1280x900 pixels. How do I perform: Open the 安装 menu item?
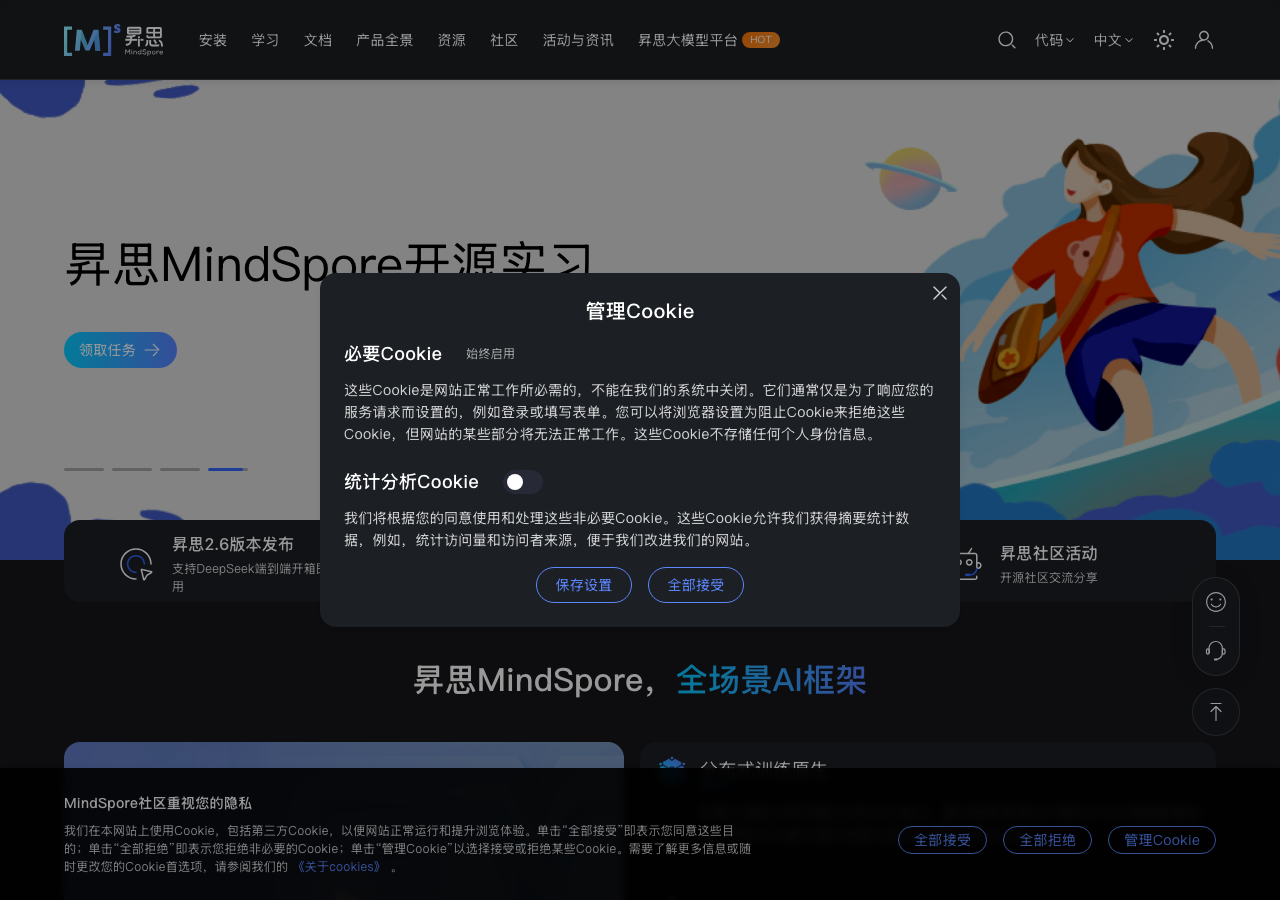click(213, 40)
